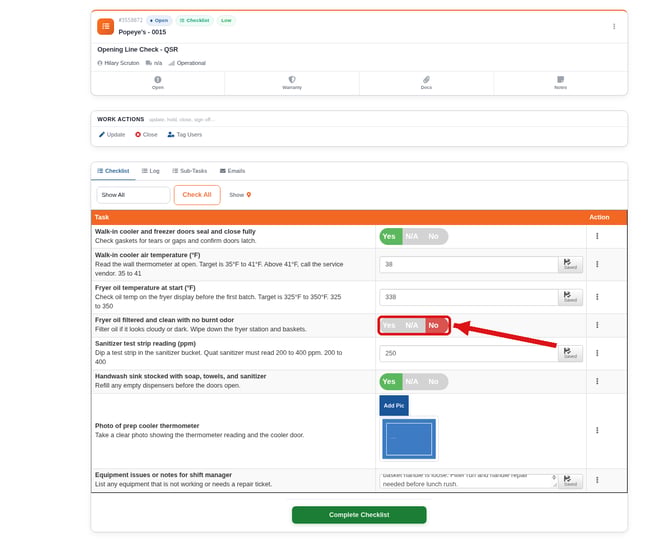Screen dimensions: 670x540
Task: Open action menu for handwash sink row
Action: 597,382
